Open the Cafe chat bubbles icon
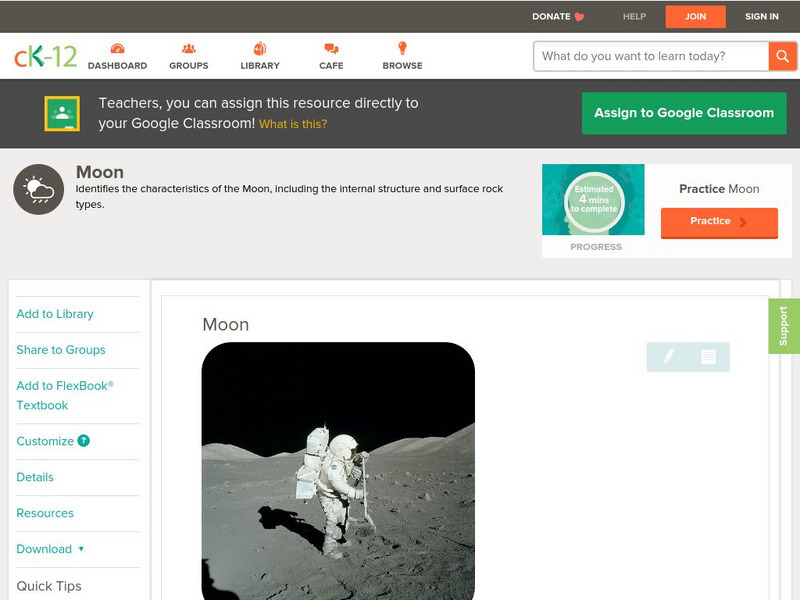Screen dimensions: 800x600 331,48
